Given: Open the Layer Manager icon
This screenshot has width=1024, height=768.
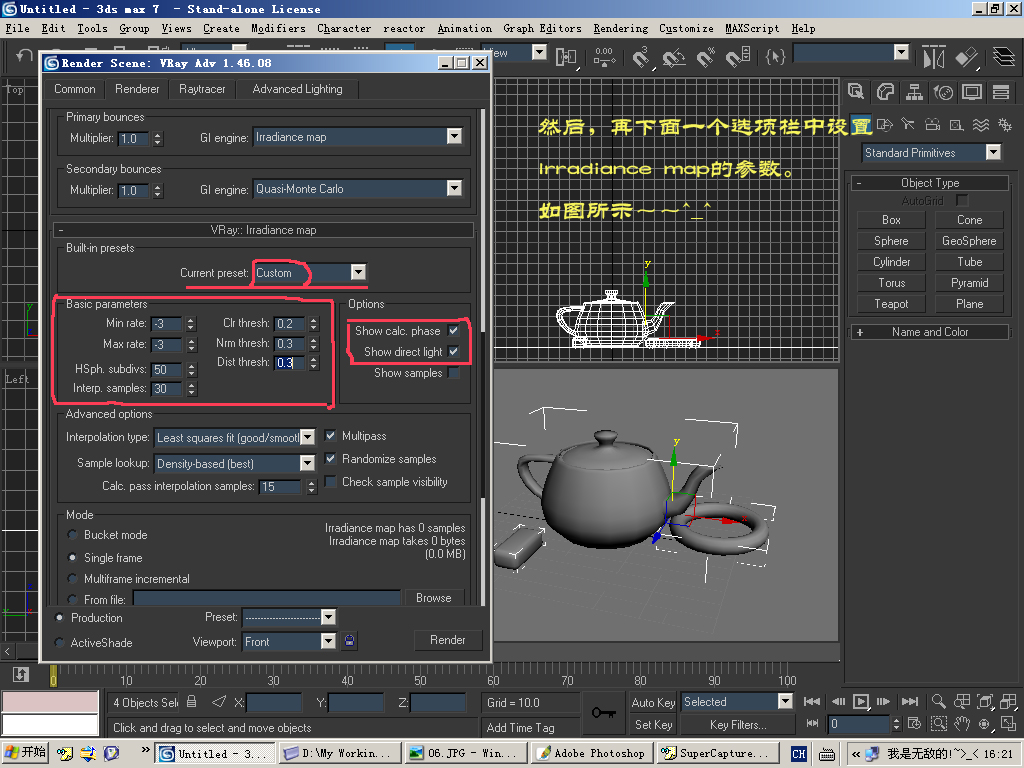Looking at the screenshot, I should tap(1004, 57).
